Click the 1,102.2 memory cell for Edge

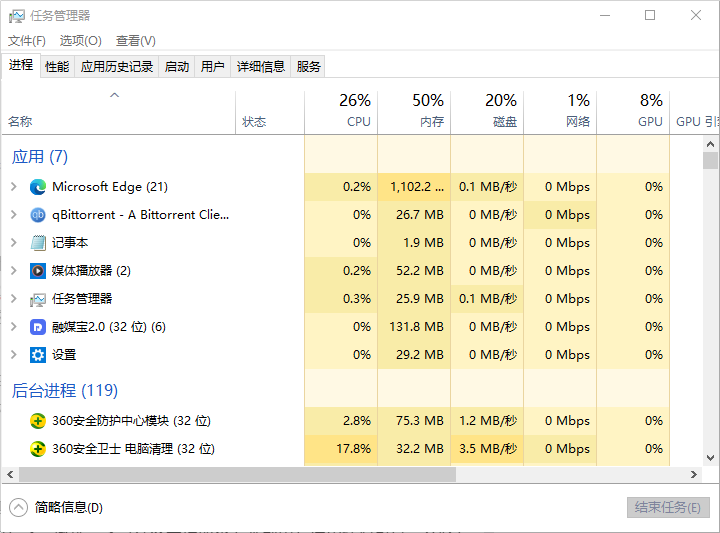[x=414, y=187]
